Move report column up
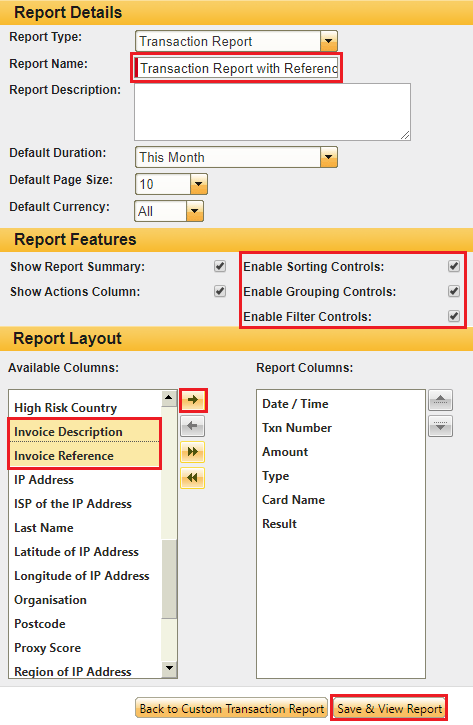The width and height of the screenshot is (473, 725). (440, 400)
